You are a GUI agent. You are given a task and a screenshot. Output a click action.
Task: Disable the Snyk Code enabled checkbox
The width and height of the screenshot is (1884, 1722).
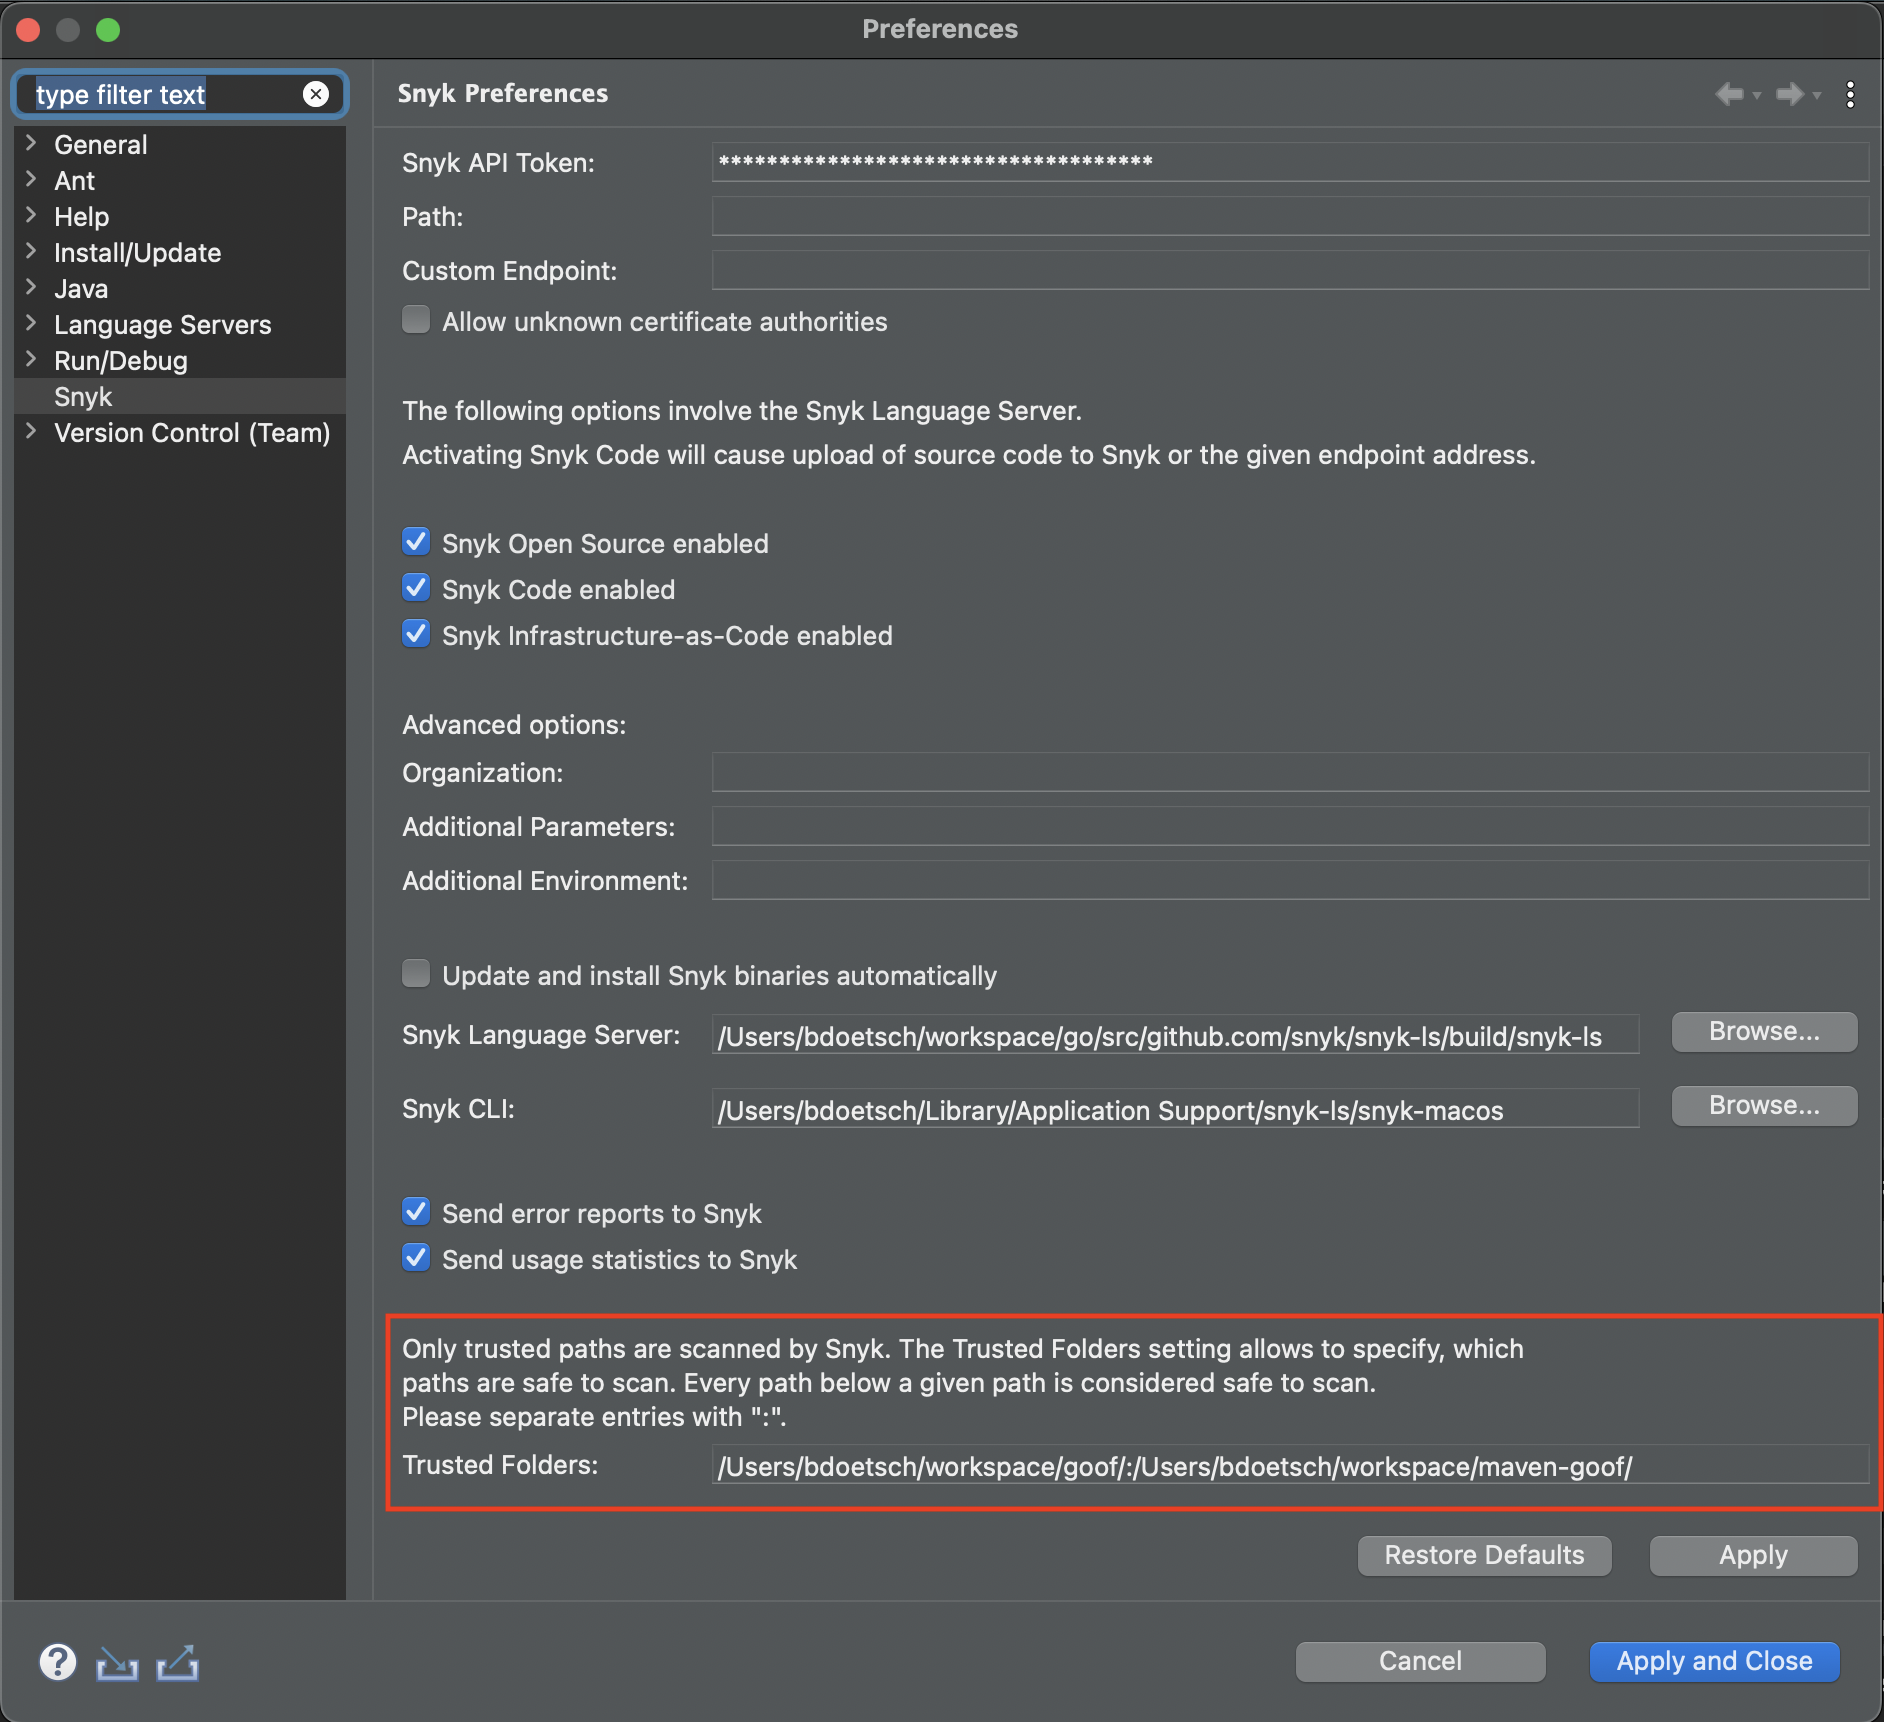416,588
